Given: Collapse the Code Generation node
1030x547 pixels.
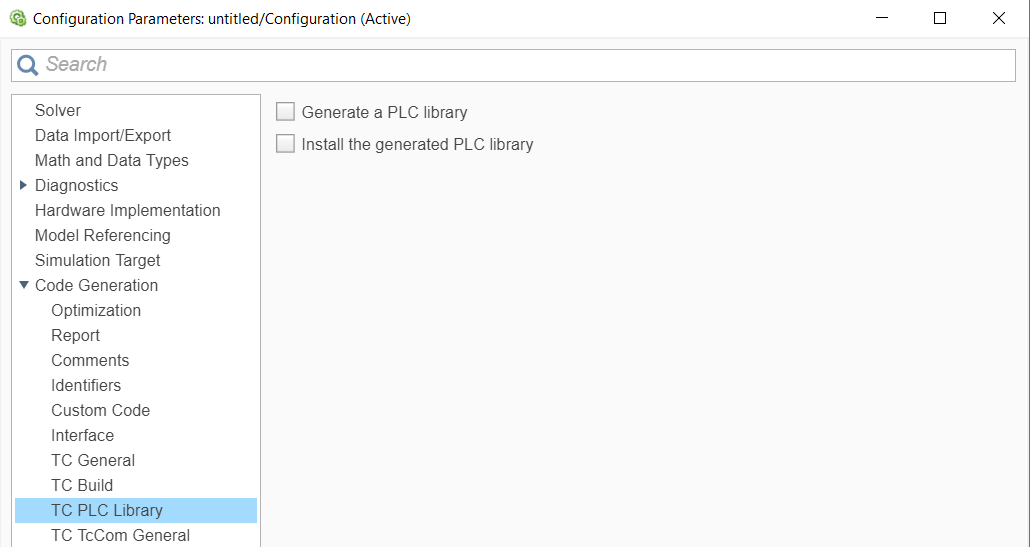Looking at the screenshot, I should pos(24,285).
